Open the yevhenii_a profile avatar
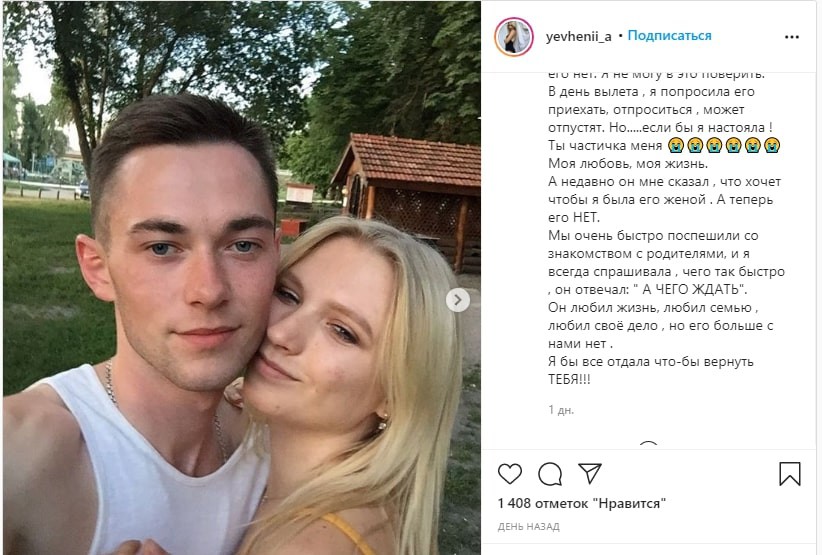This screenshot has height=555, width=822. pos(514,37)
